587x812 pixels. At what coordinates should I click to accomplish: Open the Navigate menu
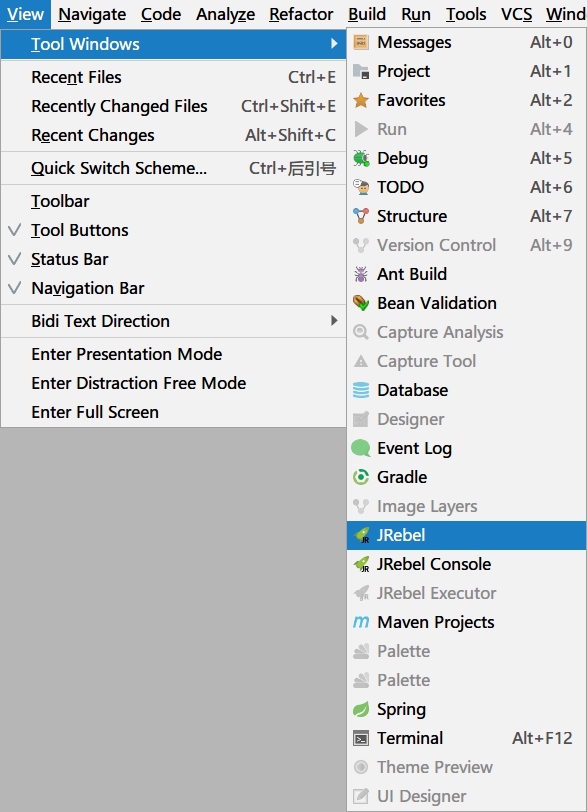pyautogui.click(x=92, y=14)
